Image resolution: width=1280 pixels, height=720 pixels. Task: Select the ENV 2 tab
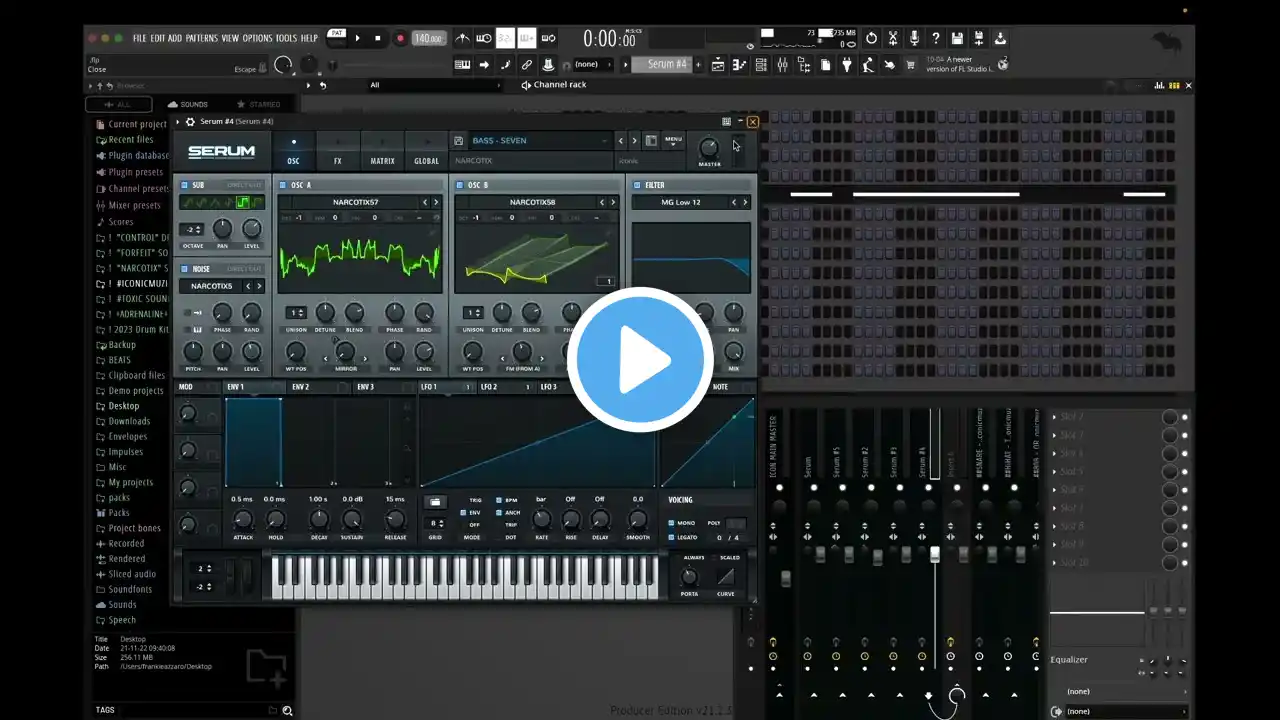(301, 387)
